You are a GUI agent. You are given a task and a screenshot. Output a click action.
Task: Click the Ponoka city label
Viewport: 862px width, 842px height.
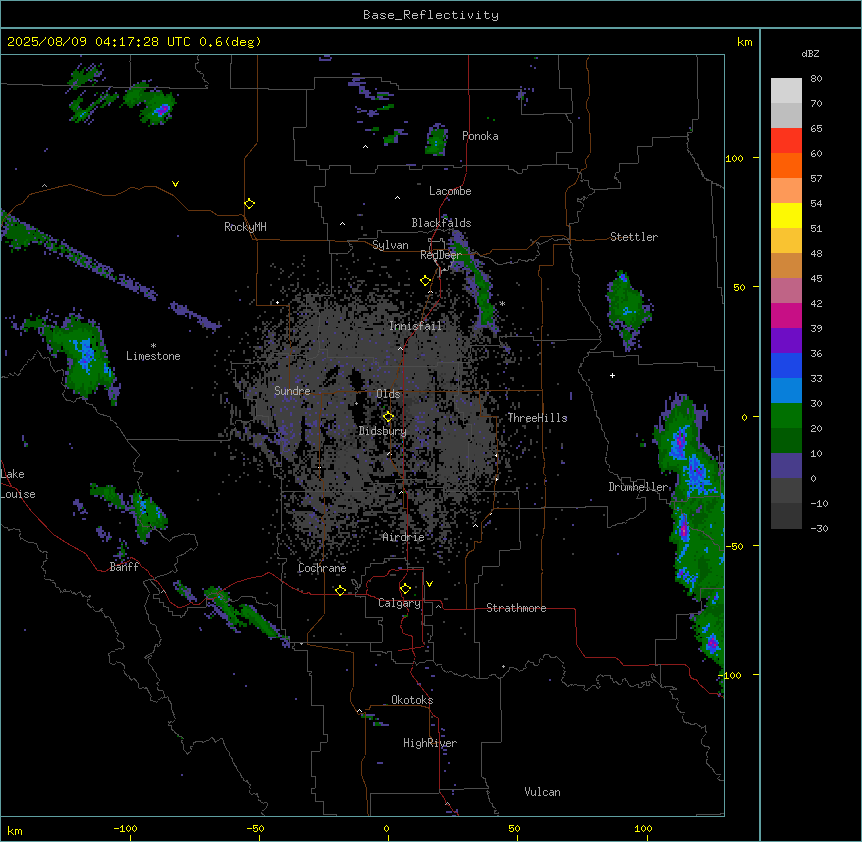[480, 136]
